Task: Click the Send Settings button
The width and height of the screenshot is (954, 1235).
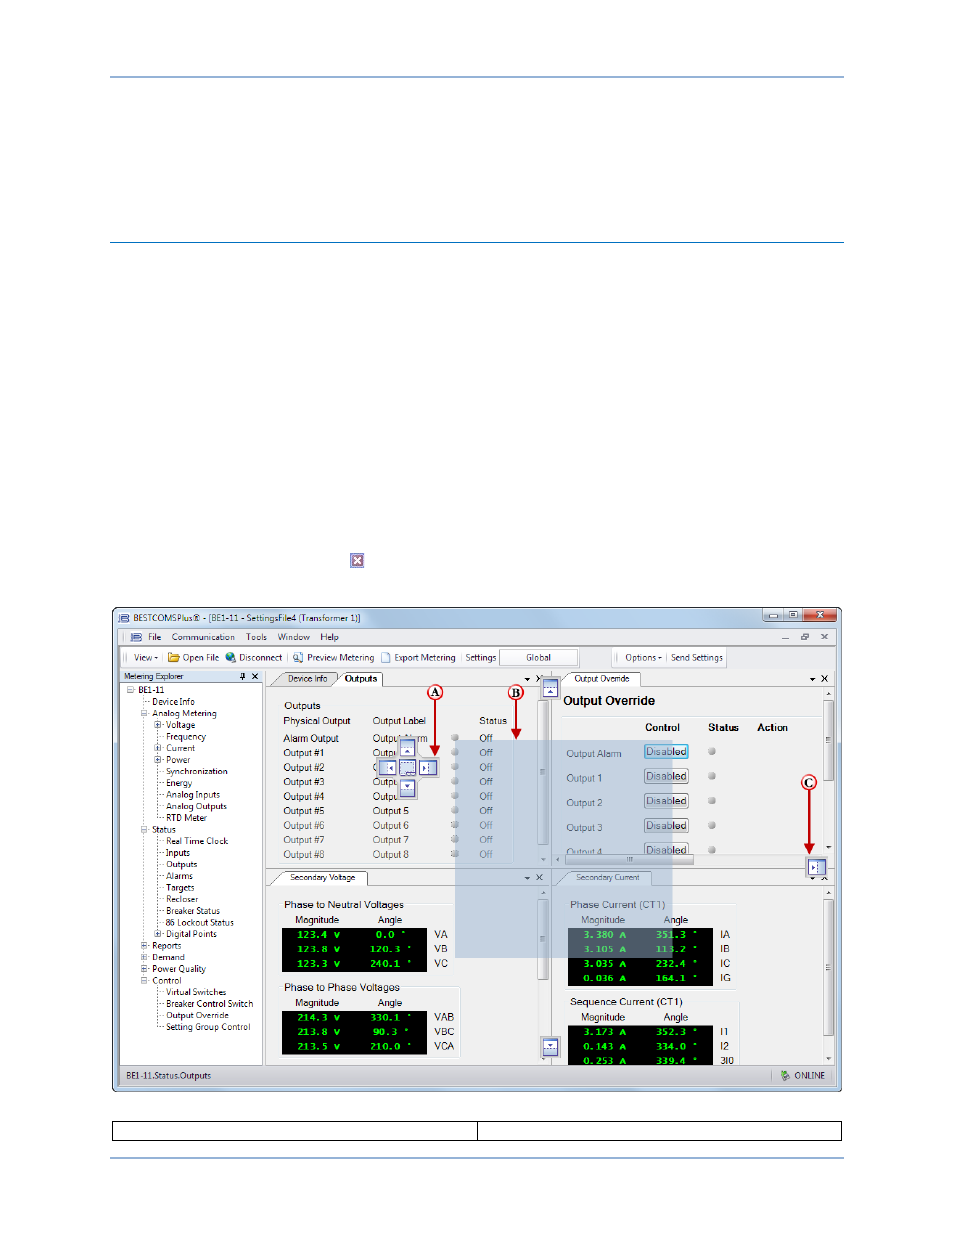Action: [x=697, y=658]
